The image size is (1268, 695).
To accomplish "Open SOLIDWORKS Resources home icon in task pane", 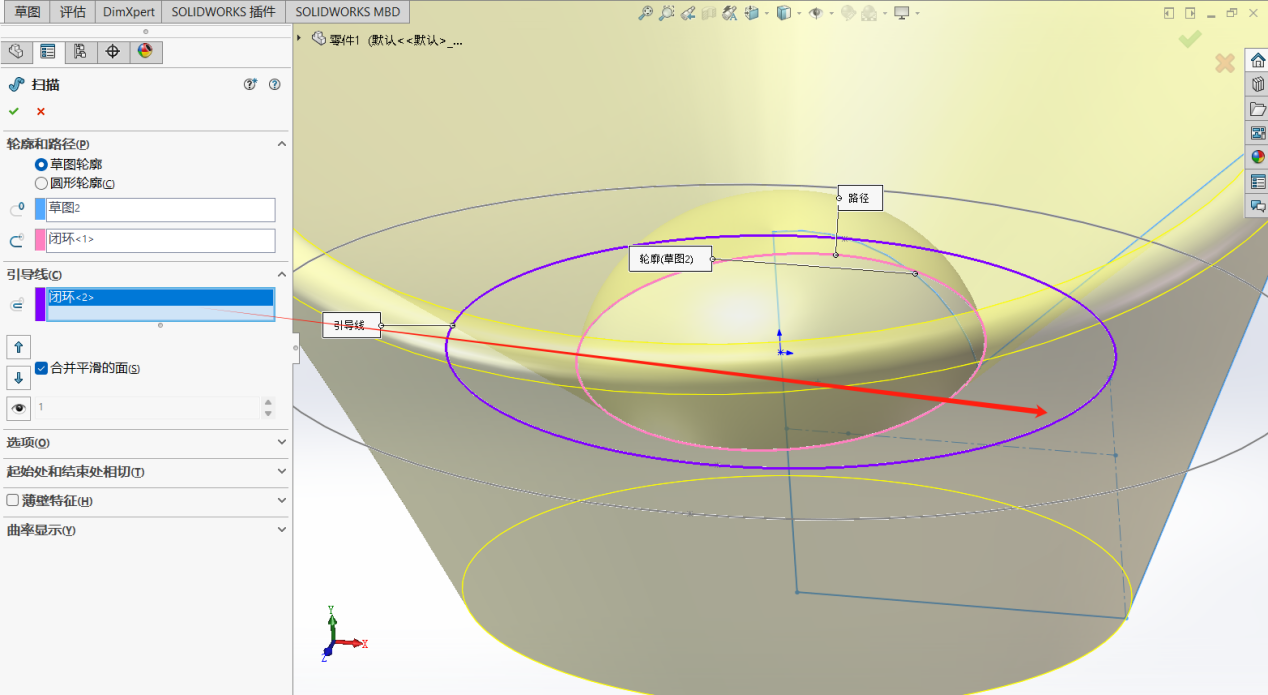I will [1257, 60].
